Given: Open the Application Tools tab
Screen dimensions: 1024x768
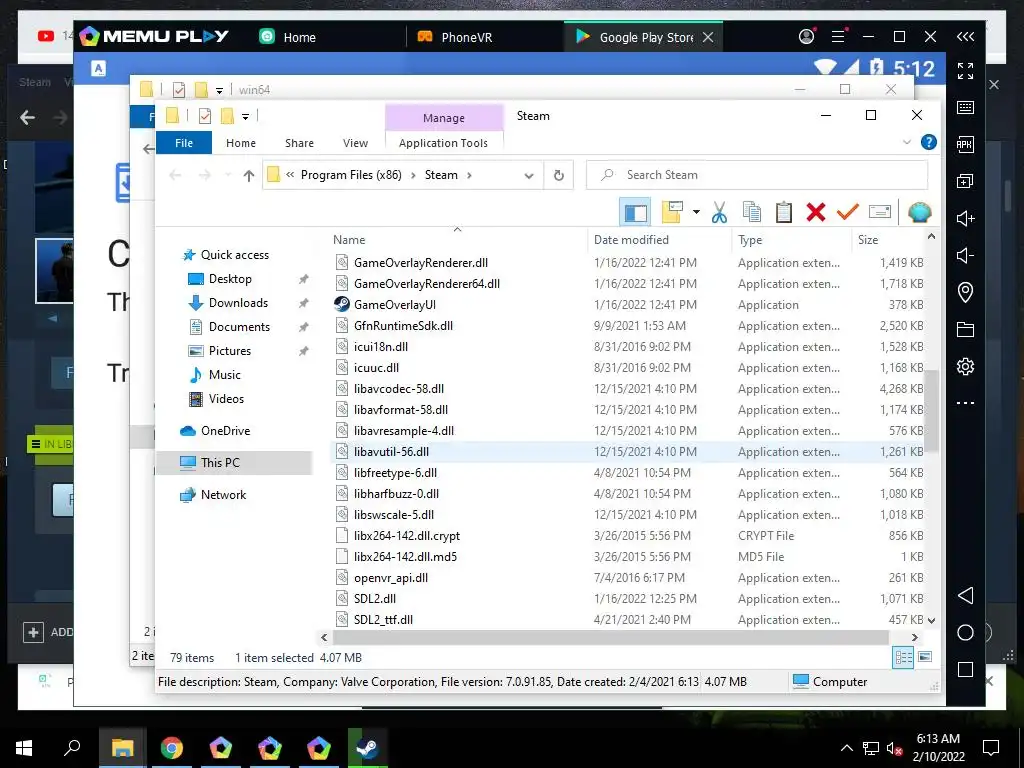Looking at the screenshot, I should tap(443, 142).
